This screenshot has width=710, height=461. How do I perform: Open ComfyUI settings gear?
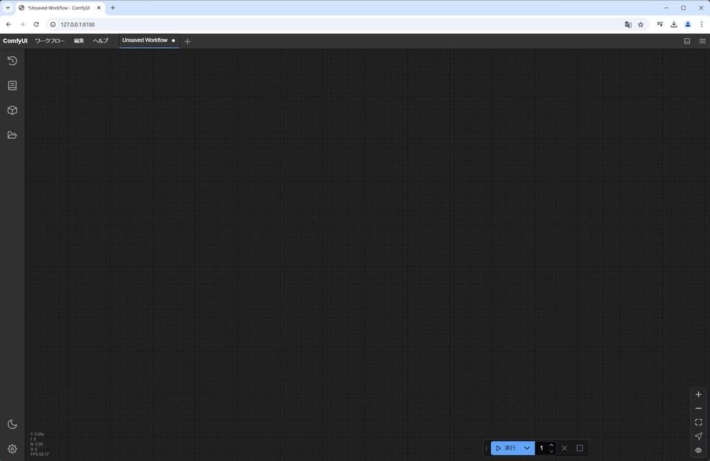point(12,449)
